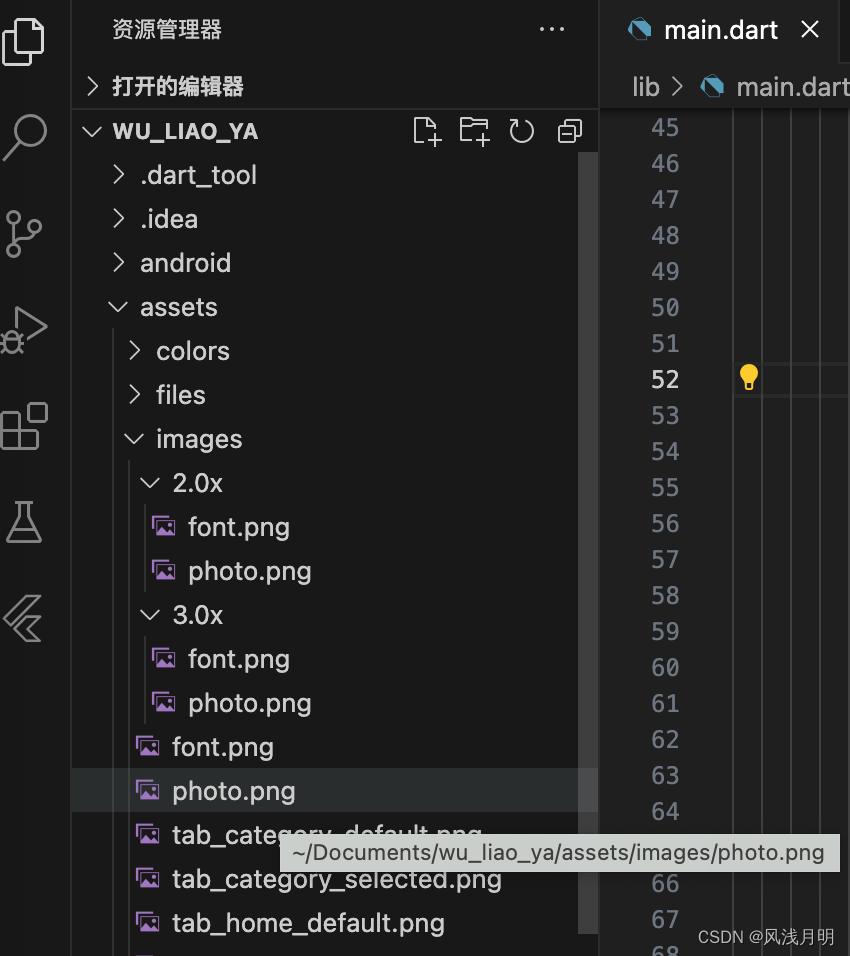Open the Flutter sidebar view
The width and height of the screenshot is (850, 956).
[23, 618]
